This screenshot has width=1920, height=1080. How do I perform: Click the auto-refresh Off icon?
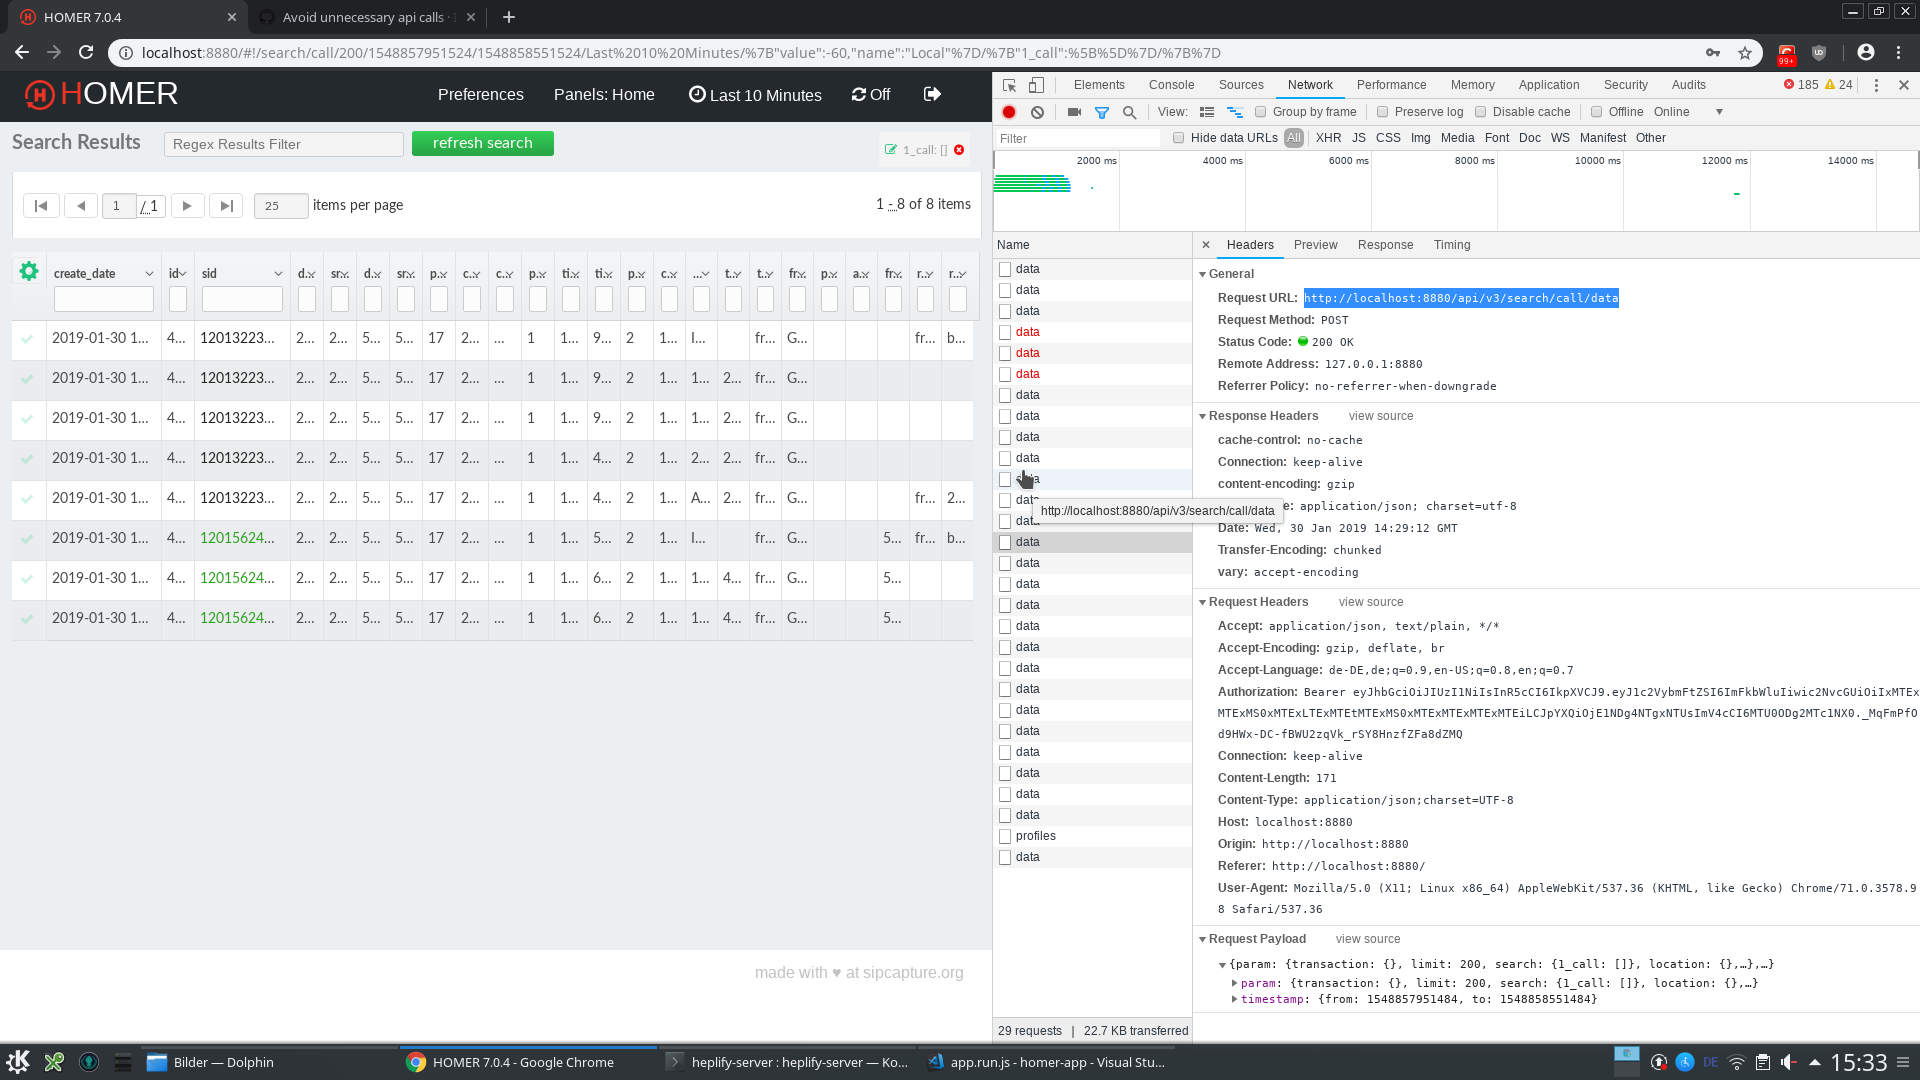pyautogui.click(x=858, y=94)
